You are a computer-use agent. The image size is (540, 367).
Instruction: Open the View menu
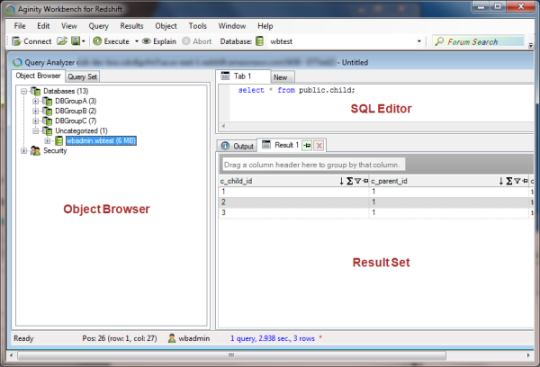coord(69,26)
